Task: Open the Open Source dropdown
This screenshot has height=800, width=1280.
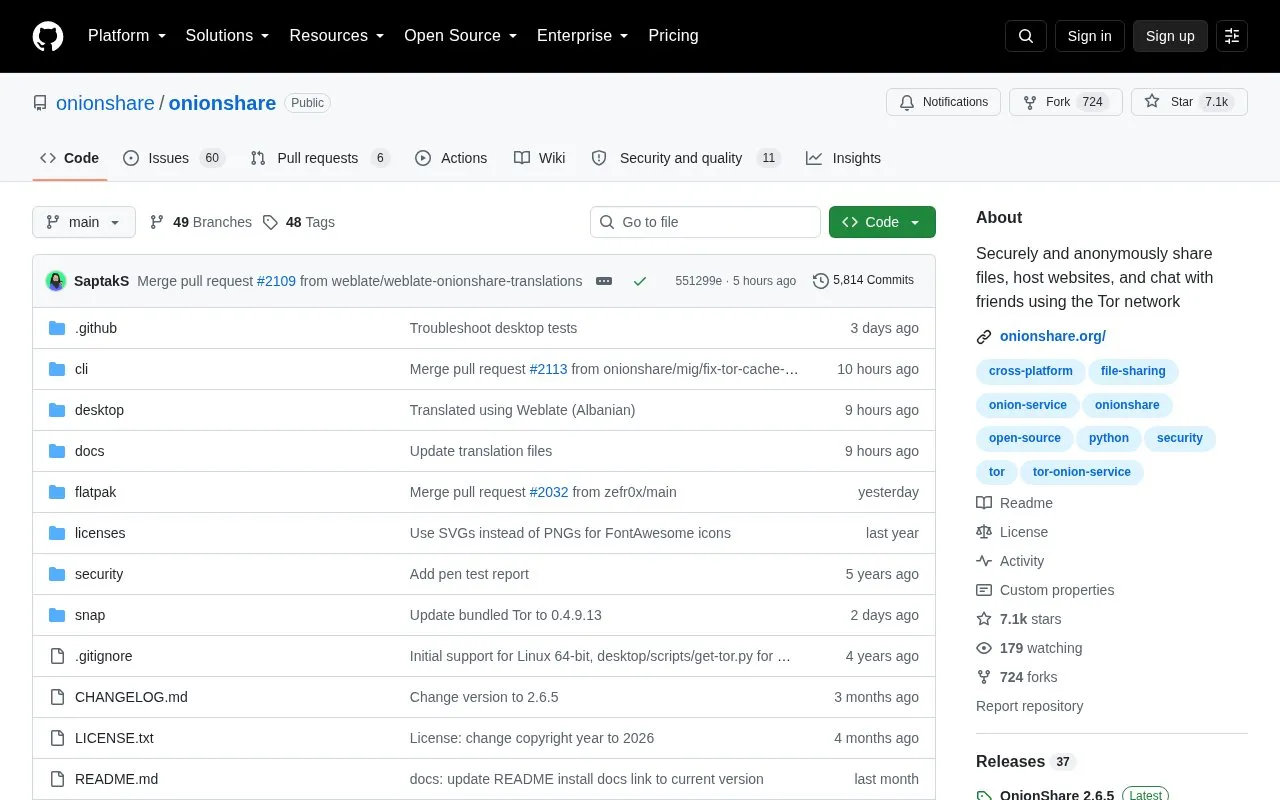Action: pyautogui.click(x=460, y=36)
